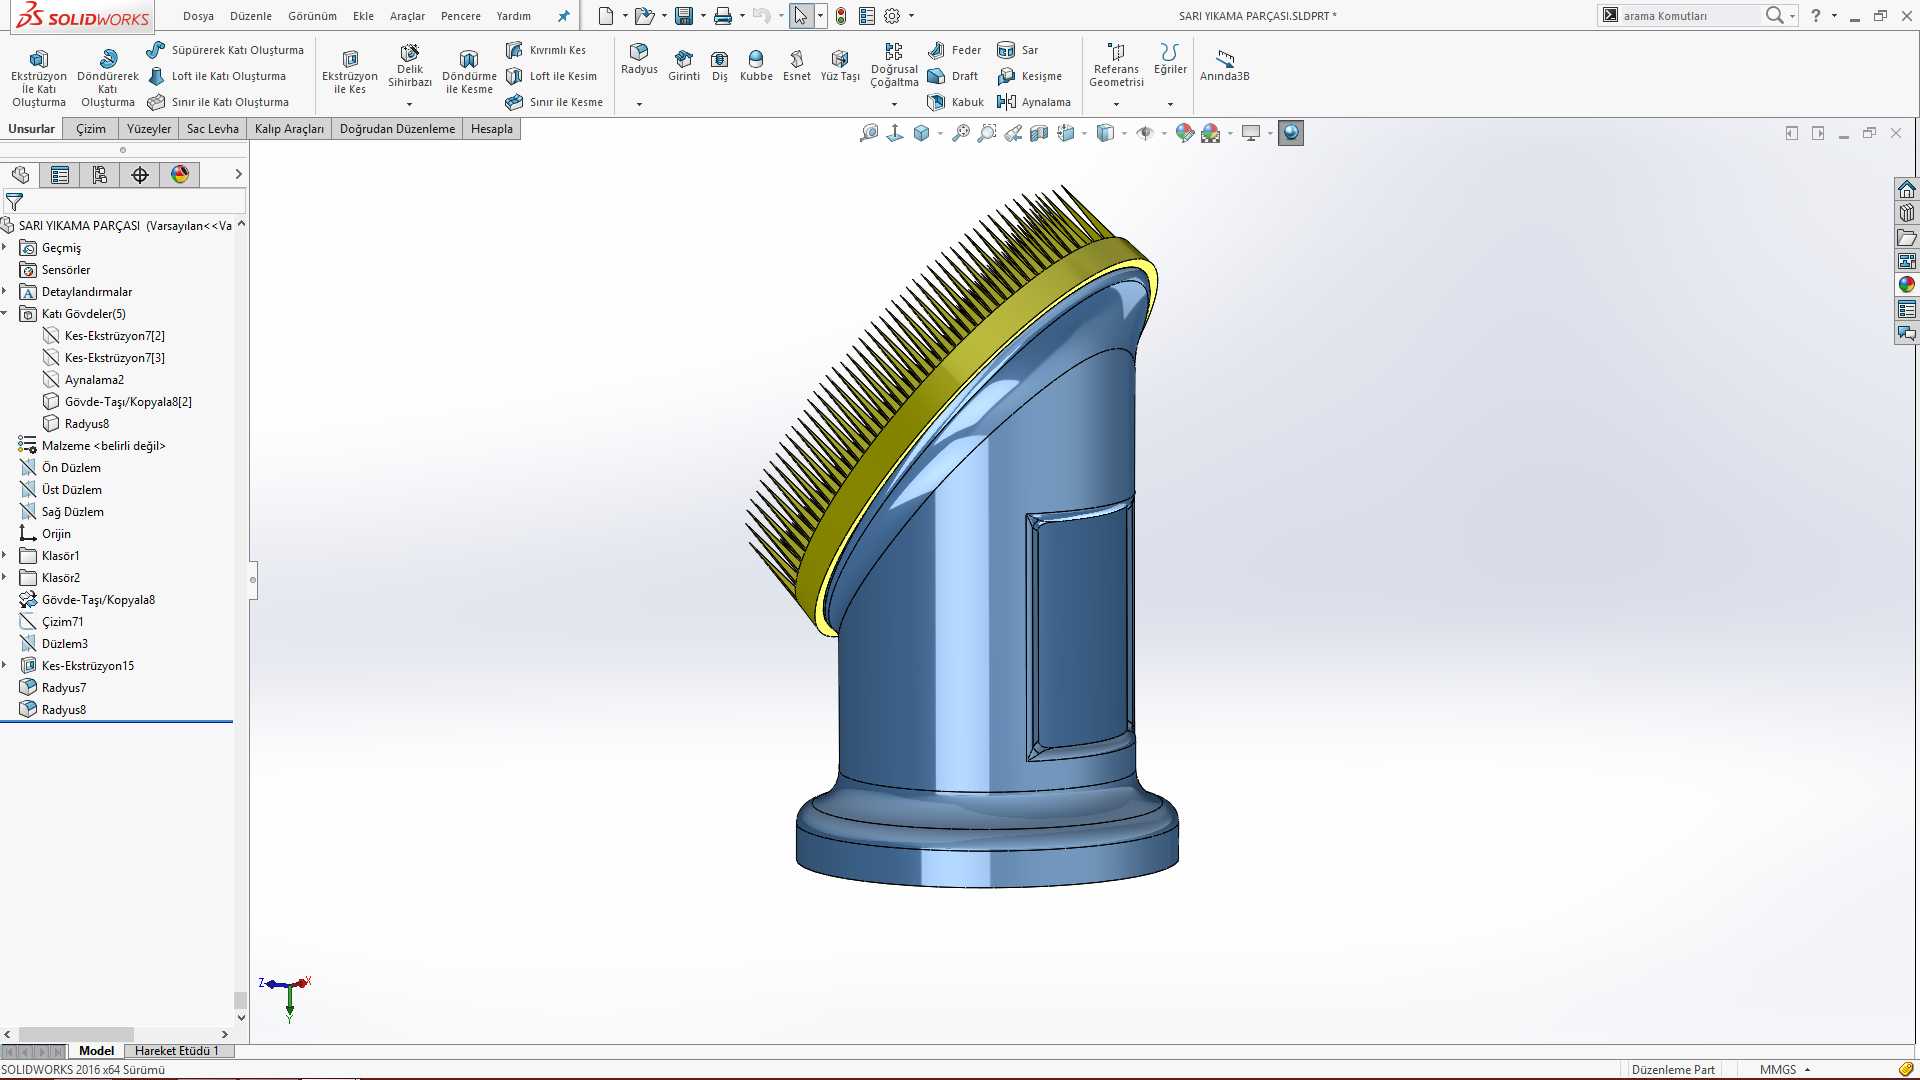Open DisplayManager color ball tab
Screen dimensions: 1920x1080
tap(180, 175)
